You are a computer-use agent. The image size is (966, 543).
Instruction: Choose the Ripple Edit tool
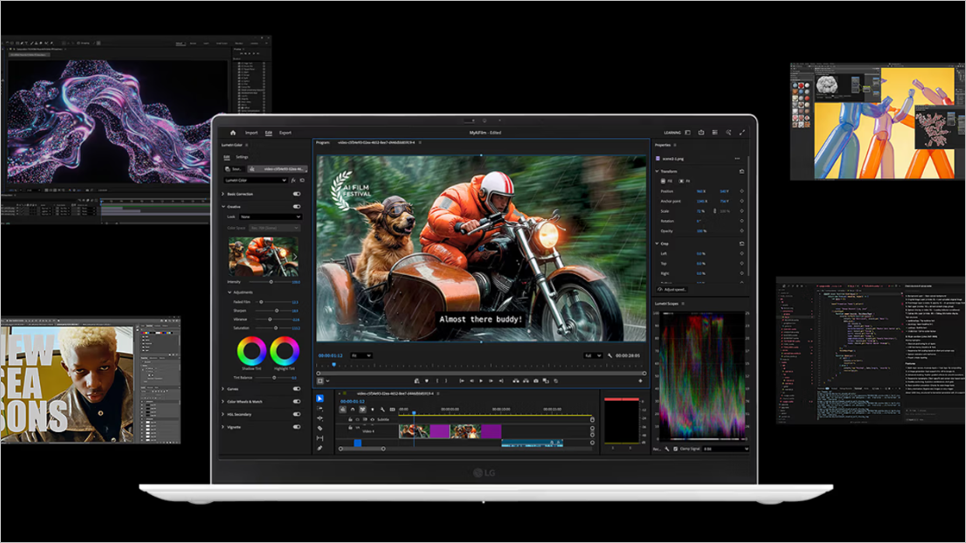click(320, 418)
